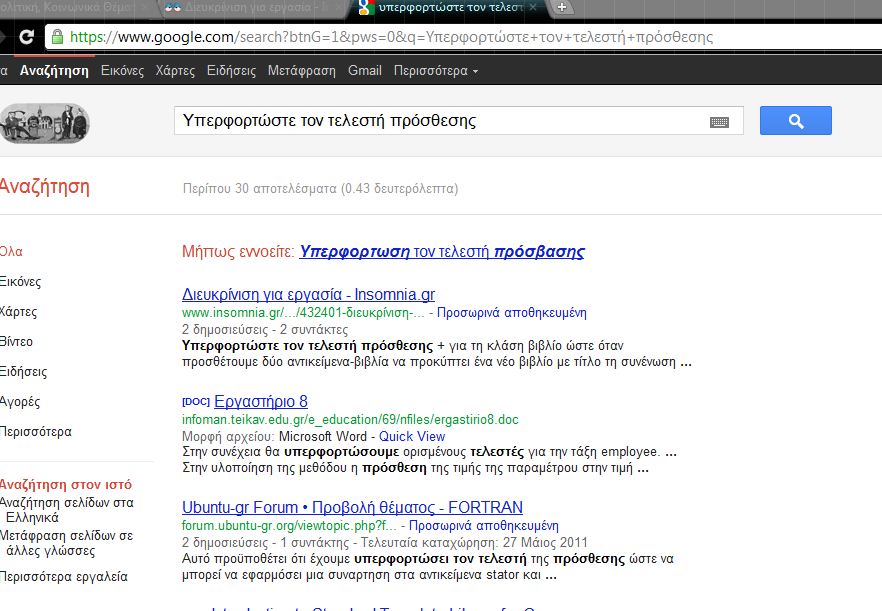This screenshot has width=882, height=611.
Task: Click the browser reload icon
Action: tap(26, 37)
